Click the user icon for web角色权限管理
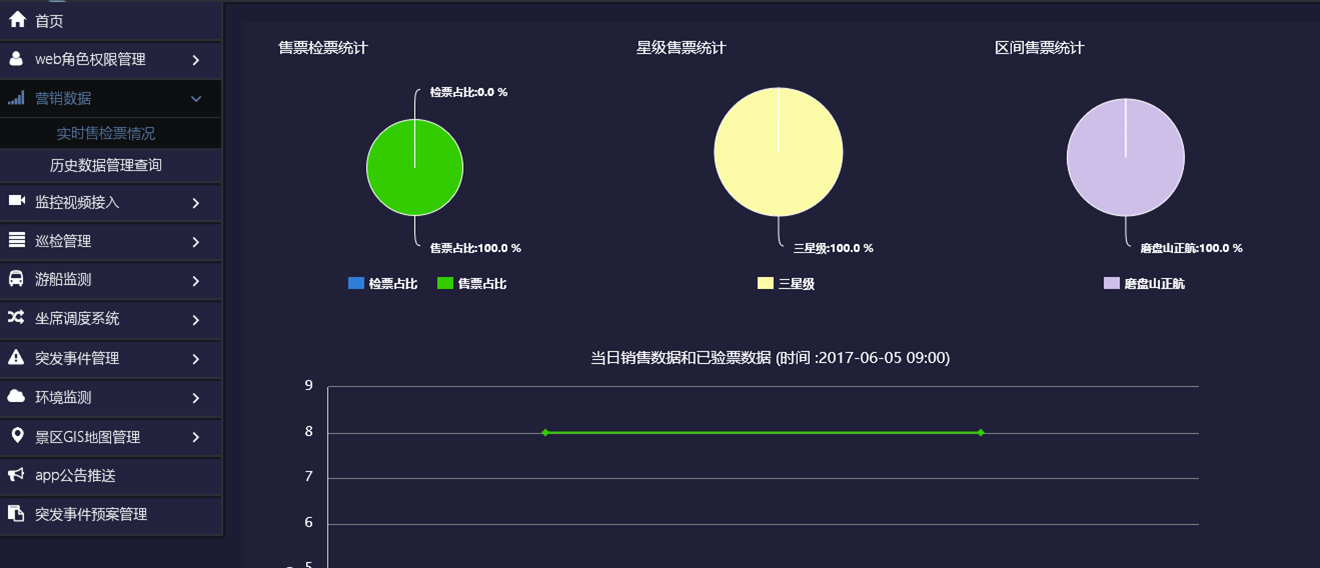Image resolution: width=1320 pixels, height=568 pixels. coord(16,59)
